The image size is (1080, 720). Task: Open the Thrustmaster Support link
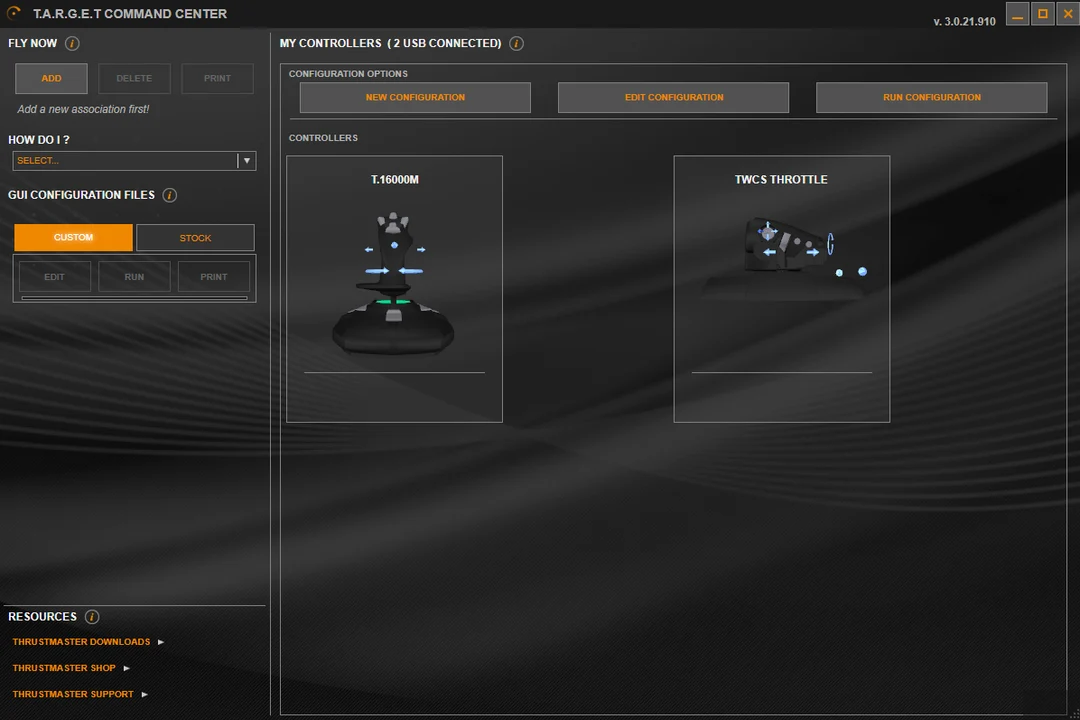click(73, 694)
